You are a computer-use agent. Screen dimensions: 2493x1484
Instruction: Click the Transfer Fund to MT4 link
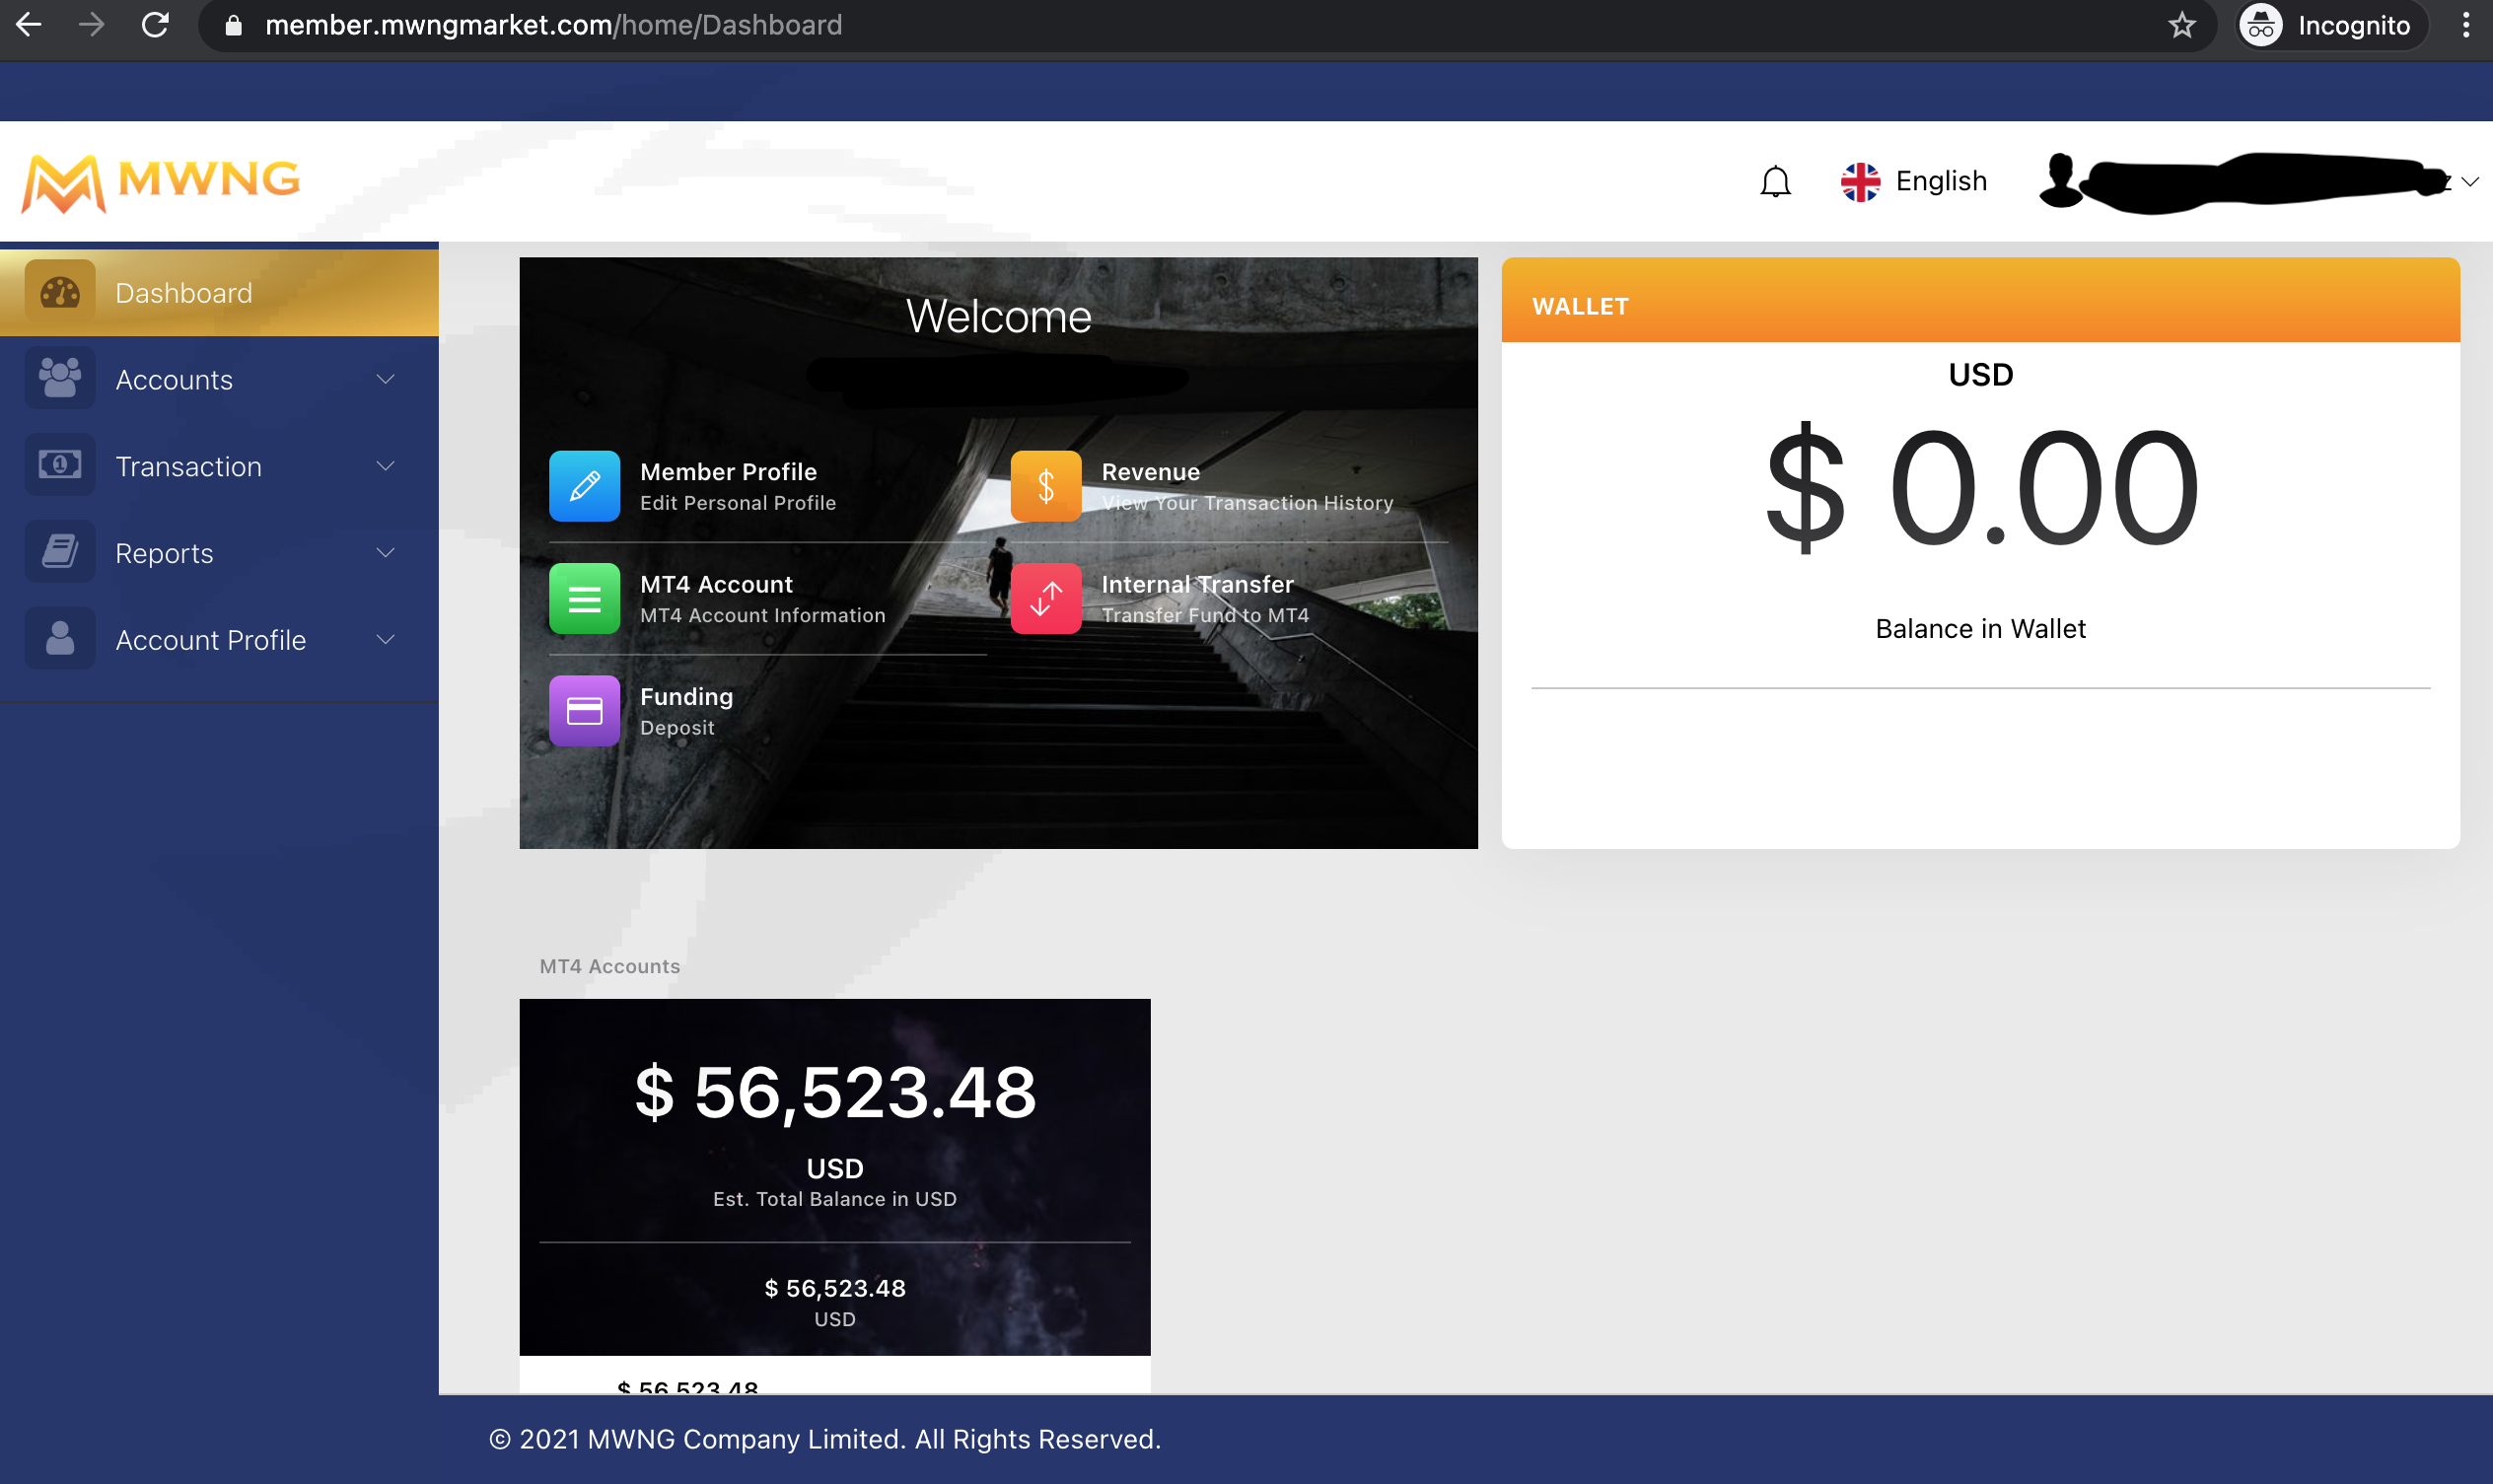(x=1205, y=615)
